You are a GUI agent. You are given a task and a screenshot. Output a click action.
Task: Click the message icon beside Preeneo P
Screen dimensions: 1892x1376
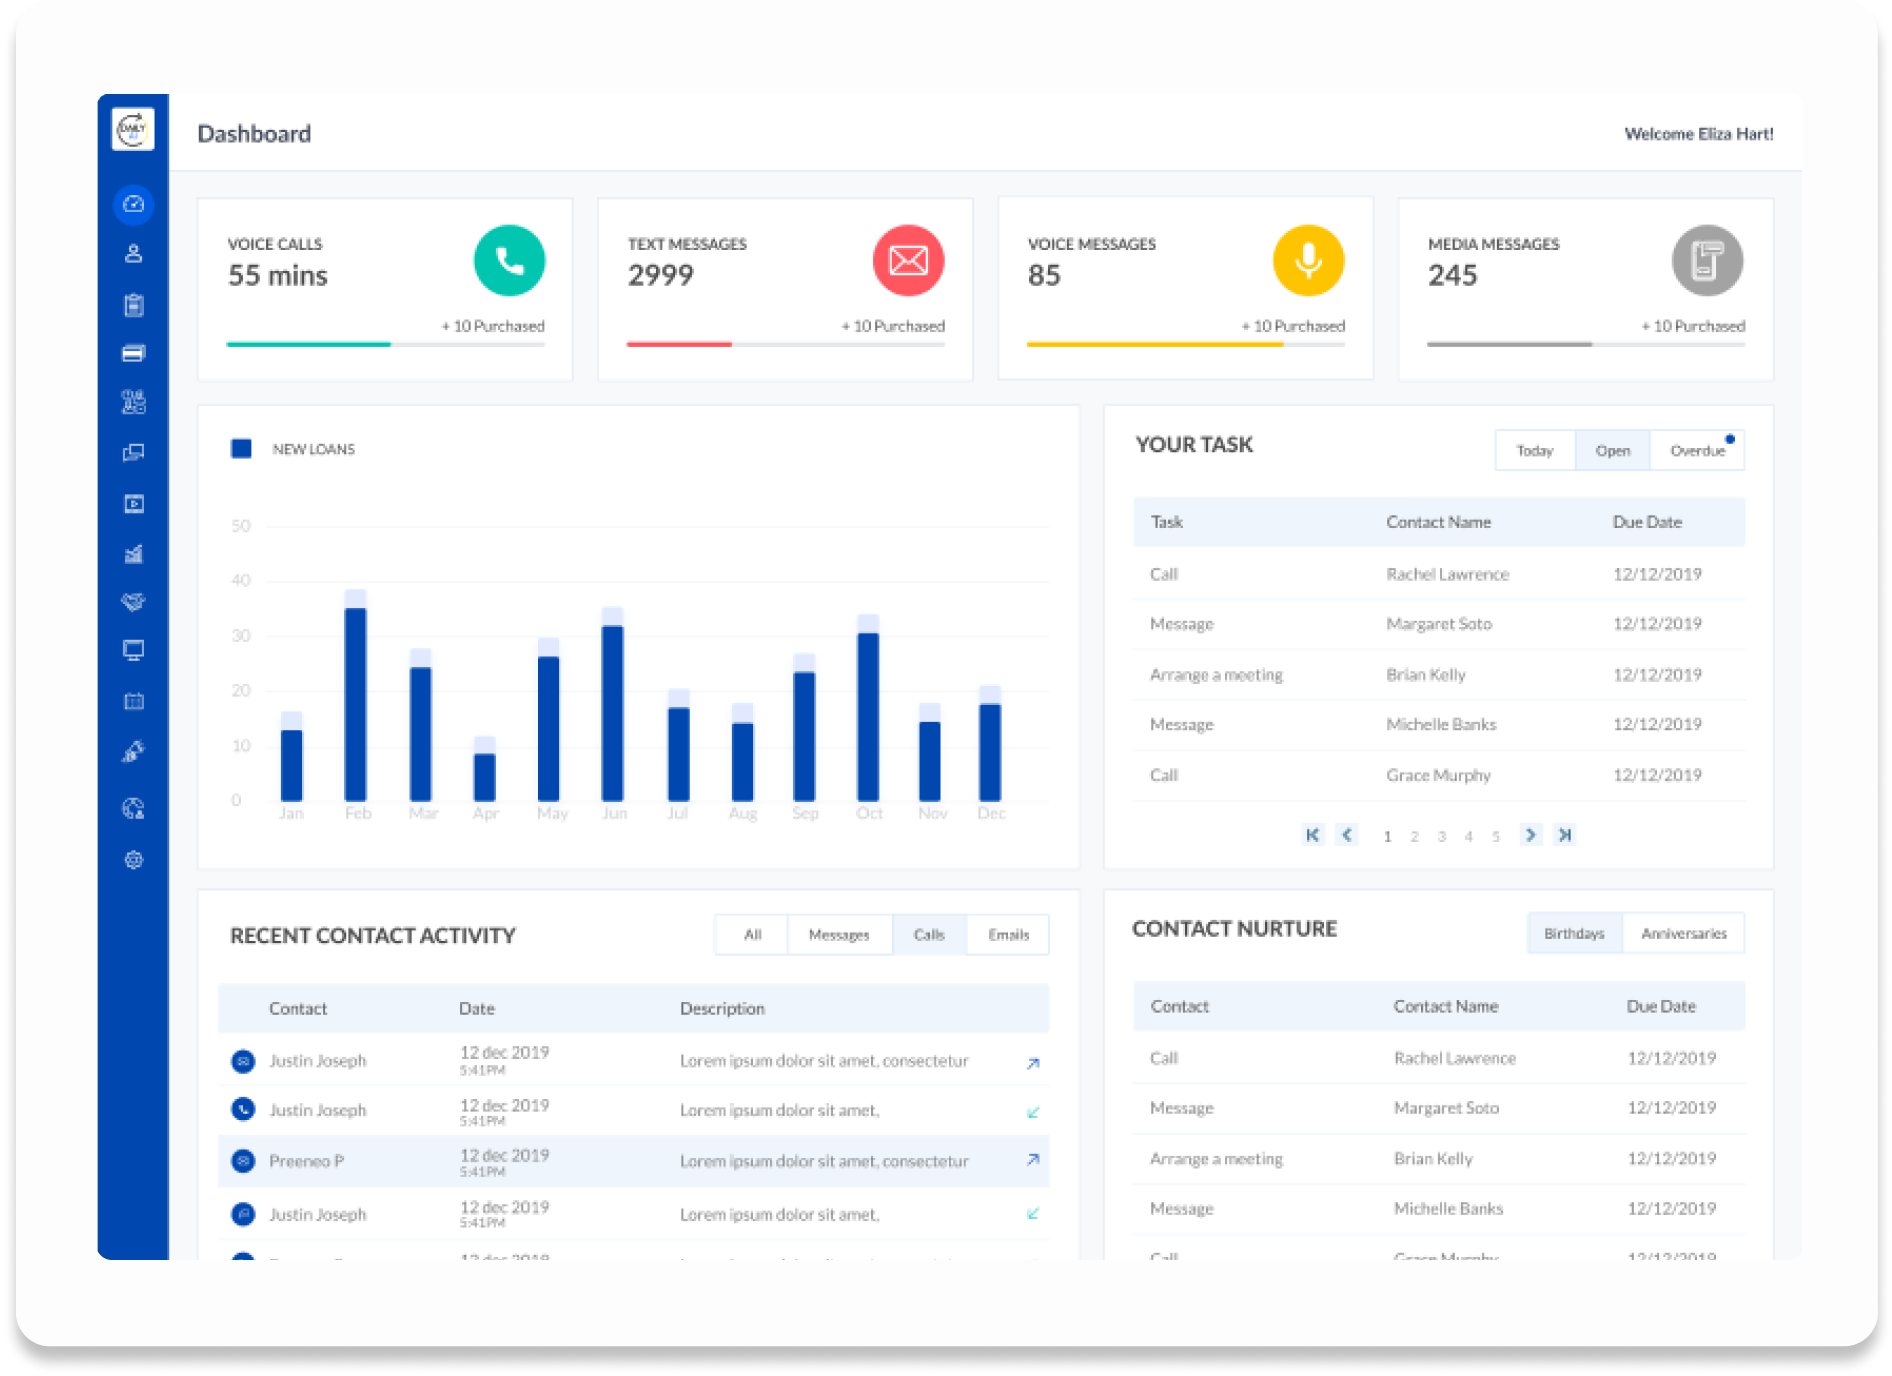pyautogui.click(x=243, y=1161)
